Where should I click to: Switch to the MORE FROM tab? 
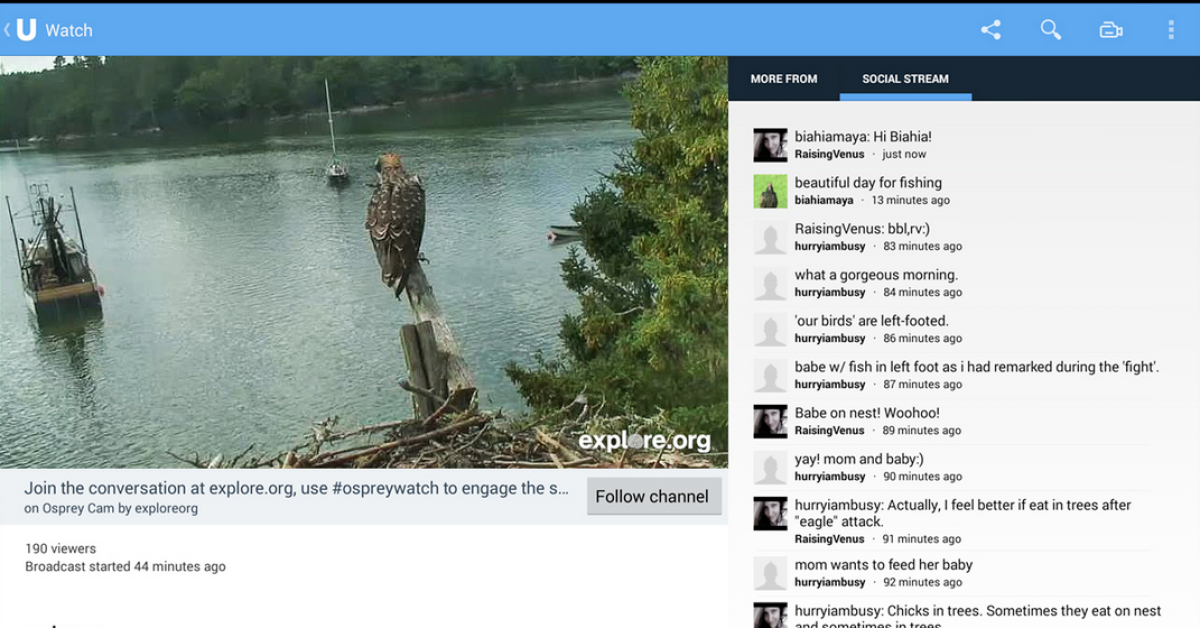point(783,79)
